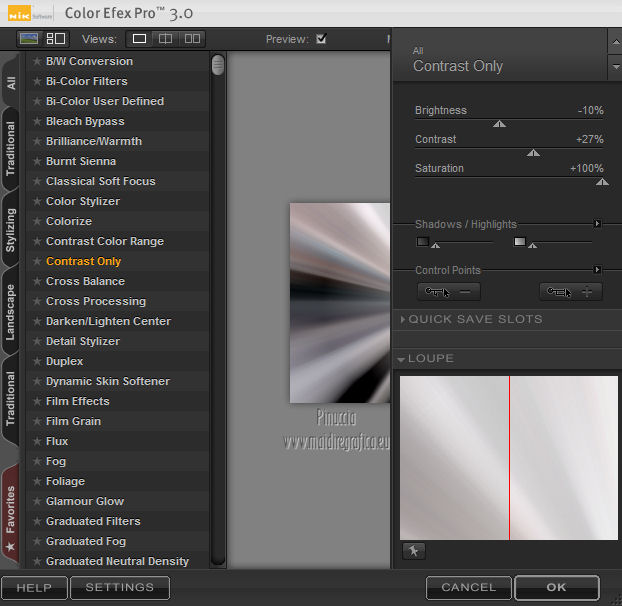Screen dimensions: 622x606
Task: Open the Landscape category tab
Action: pos(11,312)
